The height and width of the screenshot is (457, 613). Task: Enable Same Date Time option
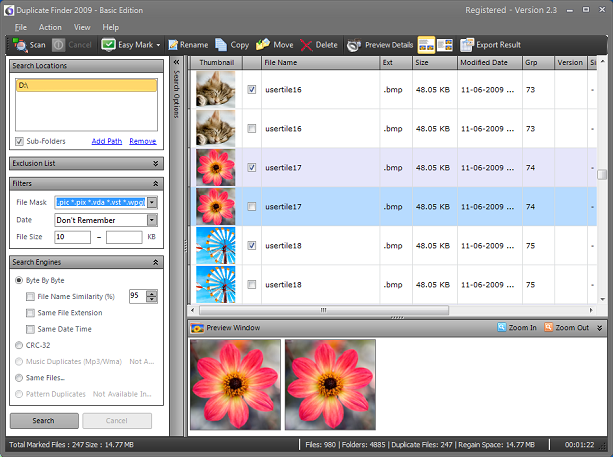click(30, 329)
